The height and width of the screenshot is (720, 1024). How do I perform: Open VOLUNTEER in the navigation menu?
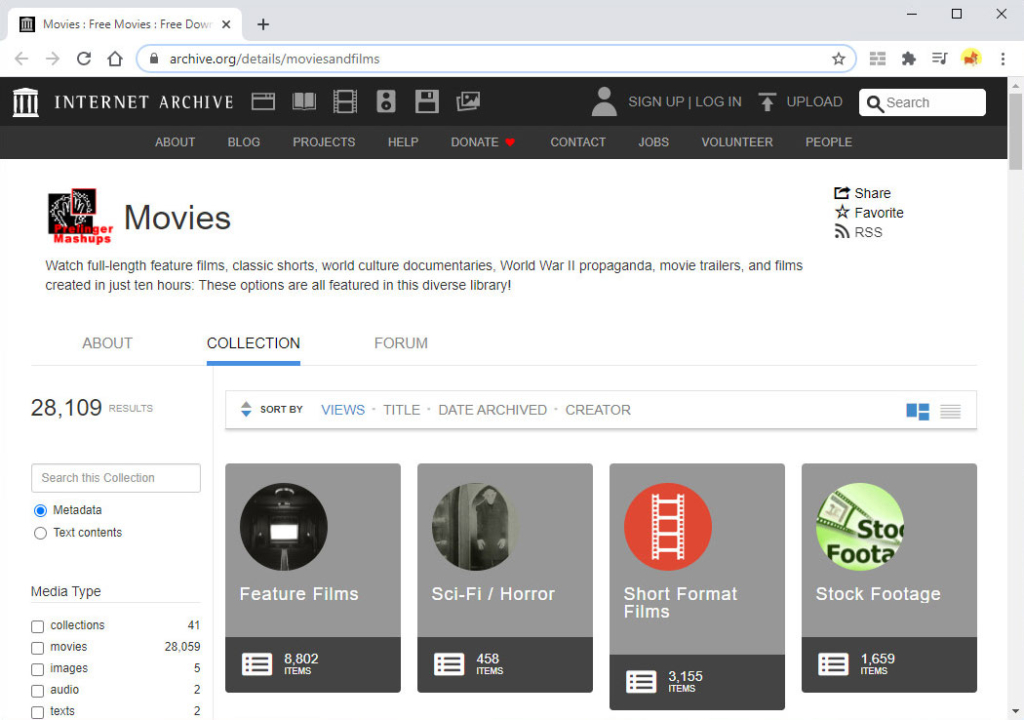pos(737,142)
